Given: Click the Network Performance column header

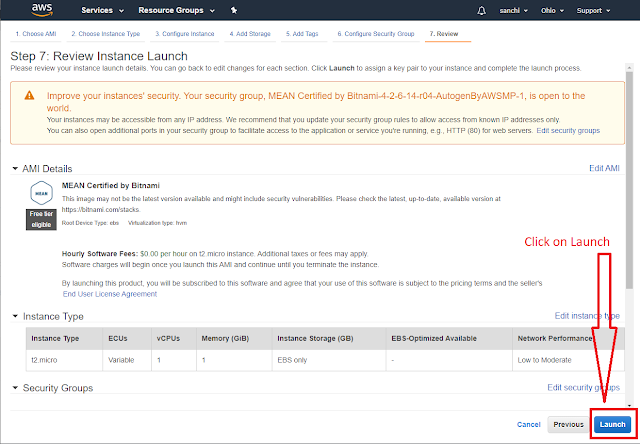Looking at the screenshot, I should click(568, 338).
